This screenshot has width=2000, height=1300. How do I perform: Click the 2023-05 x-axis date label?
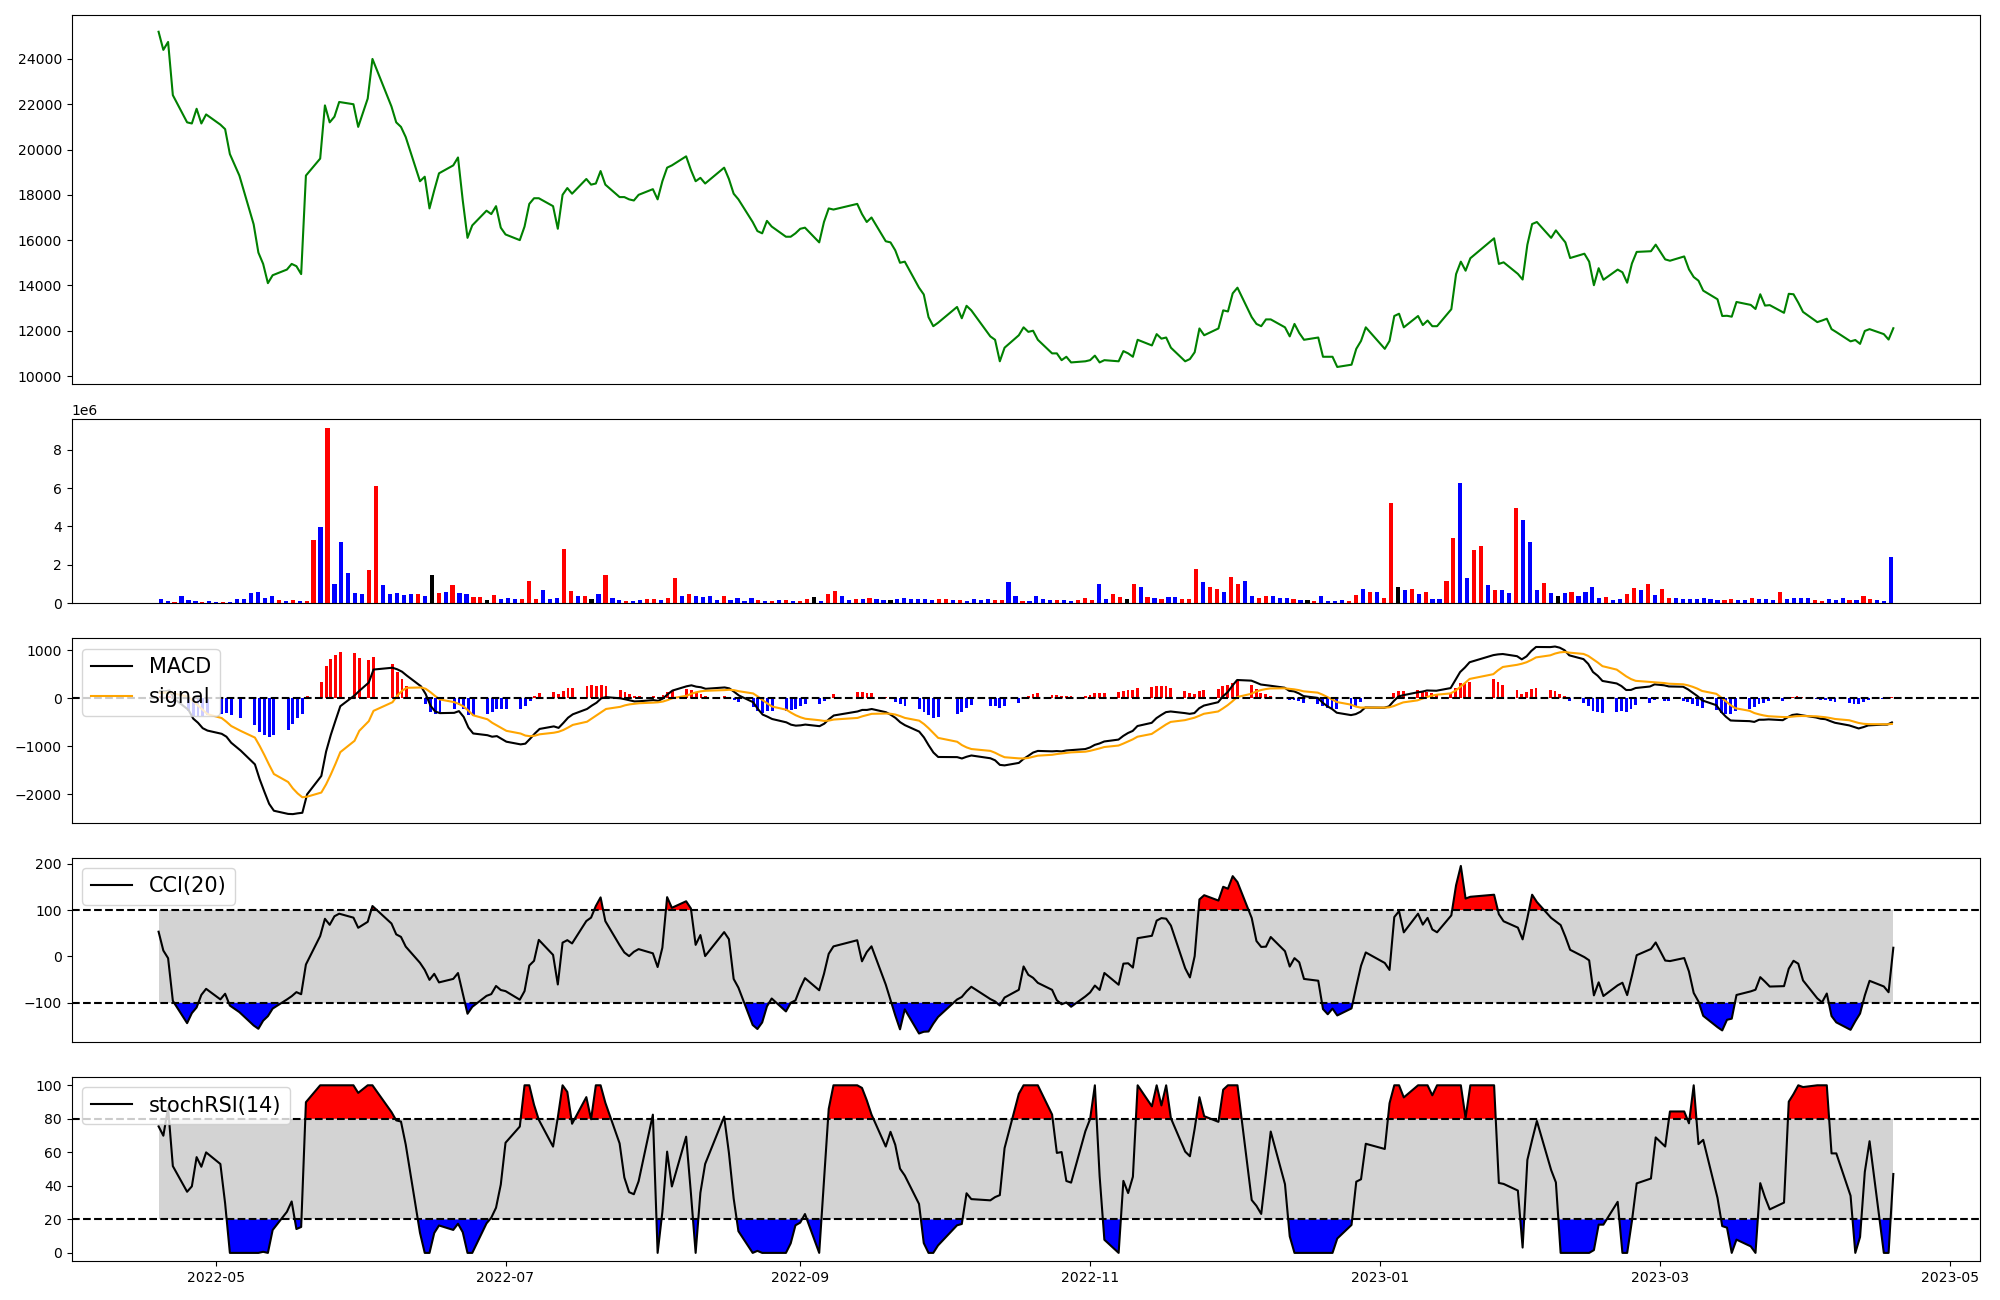coord(1950,1277)
